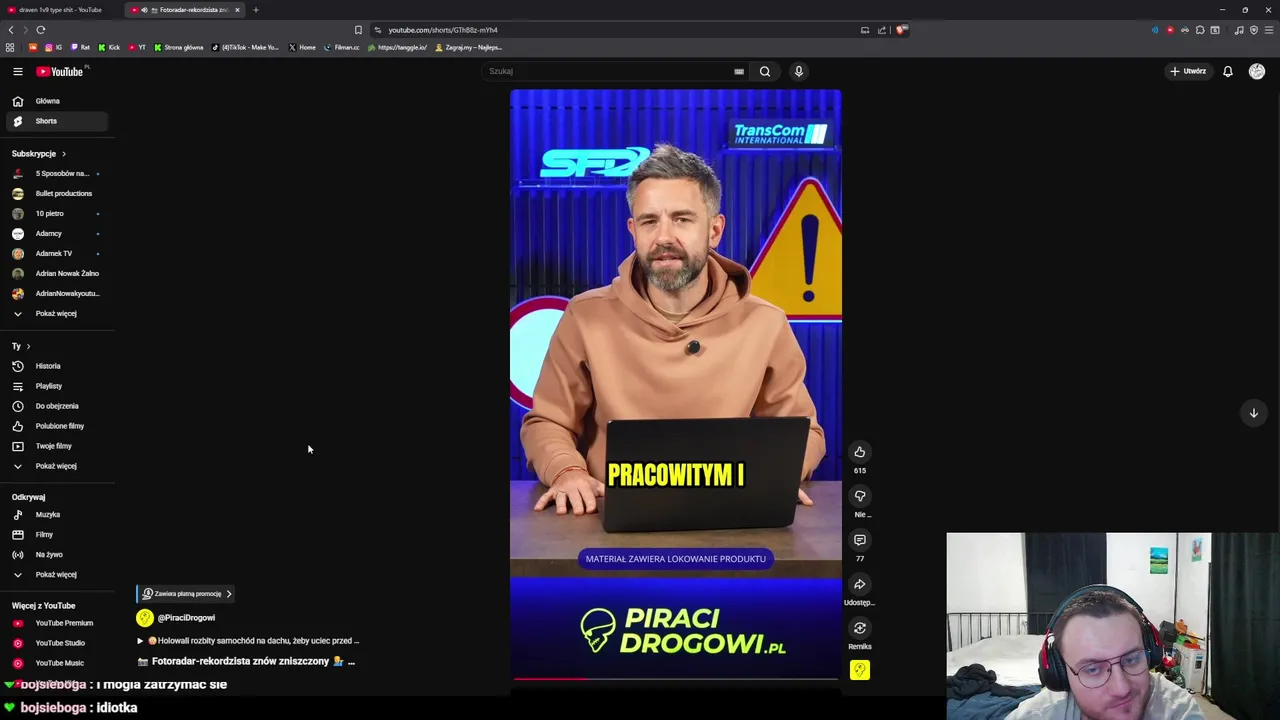Open the Adamcy channel
The height and width of the screenshot is (720, 1280).
(57, 233)
